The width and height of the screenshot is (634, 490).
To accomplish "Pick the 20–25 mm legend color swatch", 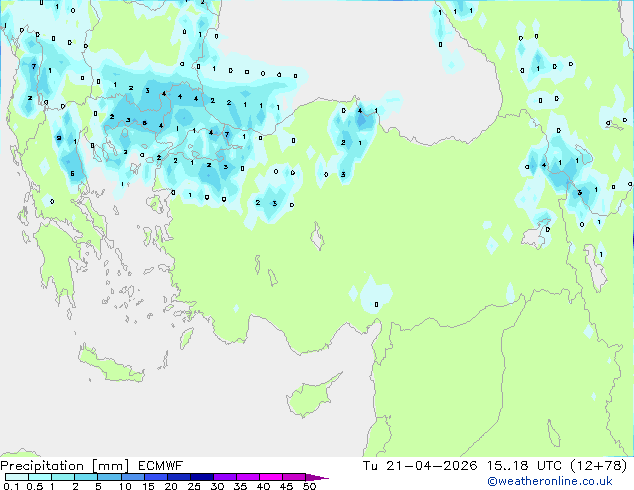I will (x=179, y=477).
